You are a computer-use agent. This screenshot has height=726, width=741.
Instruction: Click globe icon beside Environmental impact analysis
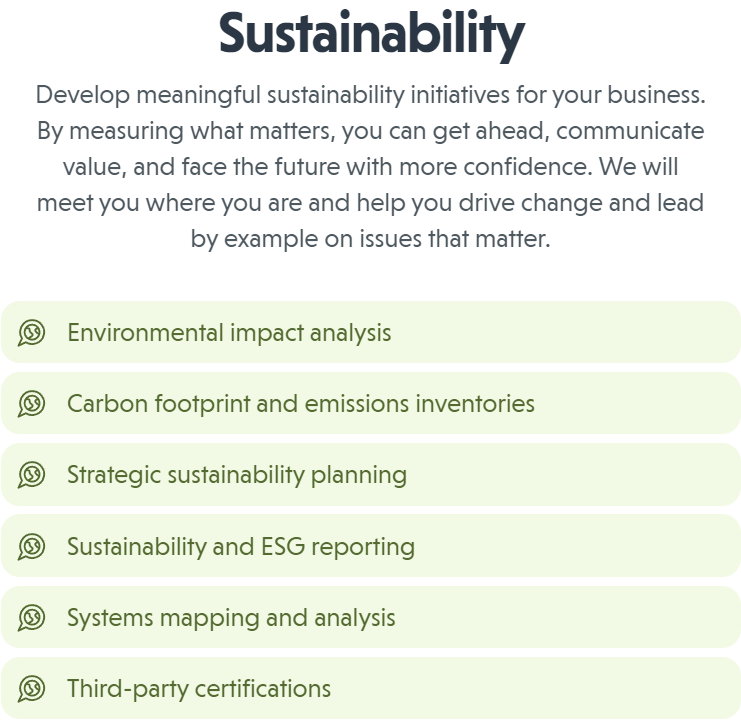[32, 333]
